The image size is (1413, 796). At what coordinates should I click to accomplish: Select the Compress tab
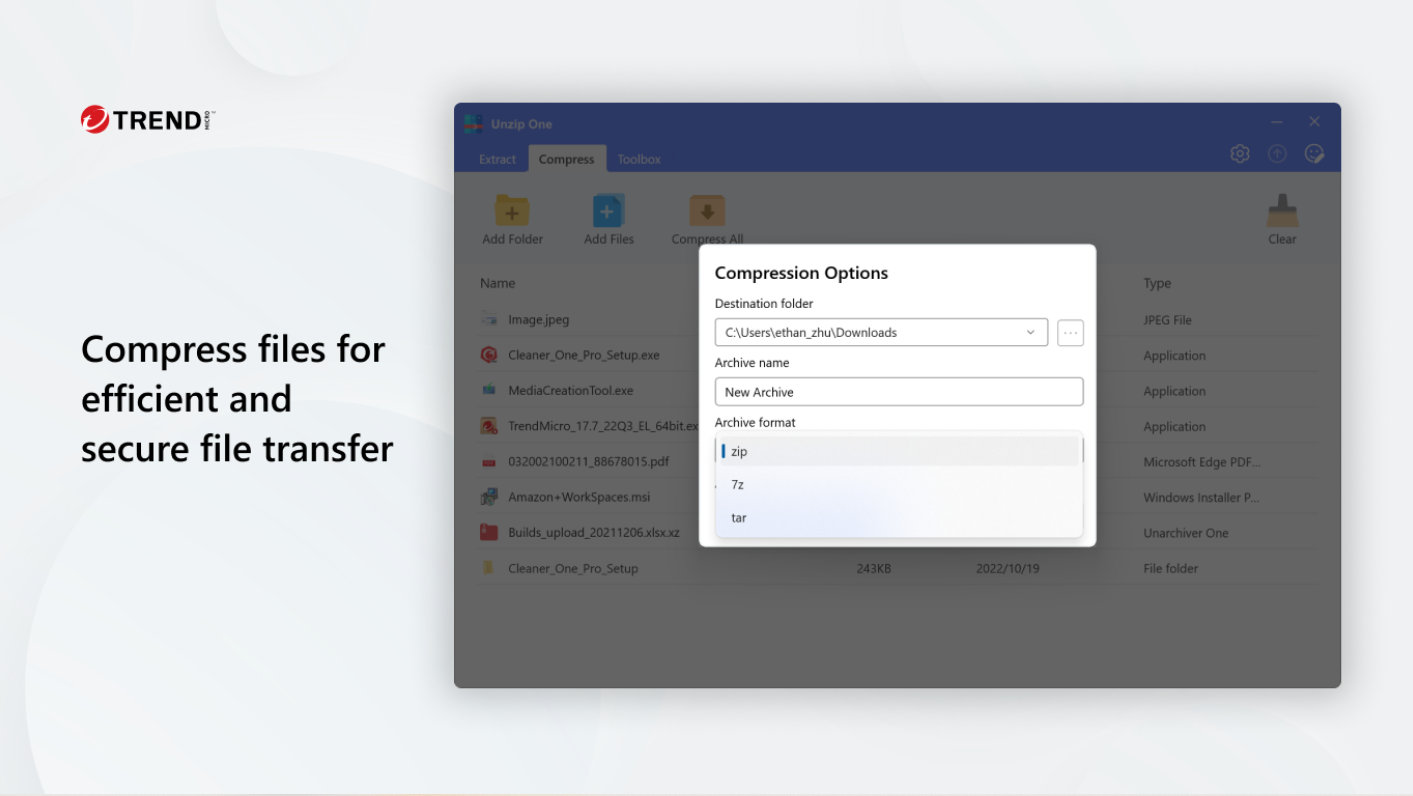click(x=566, y=159)
